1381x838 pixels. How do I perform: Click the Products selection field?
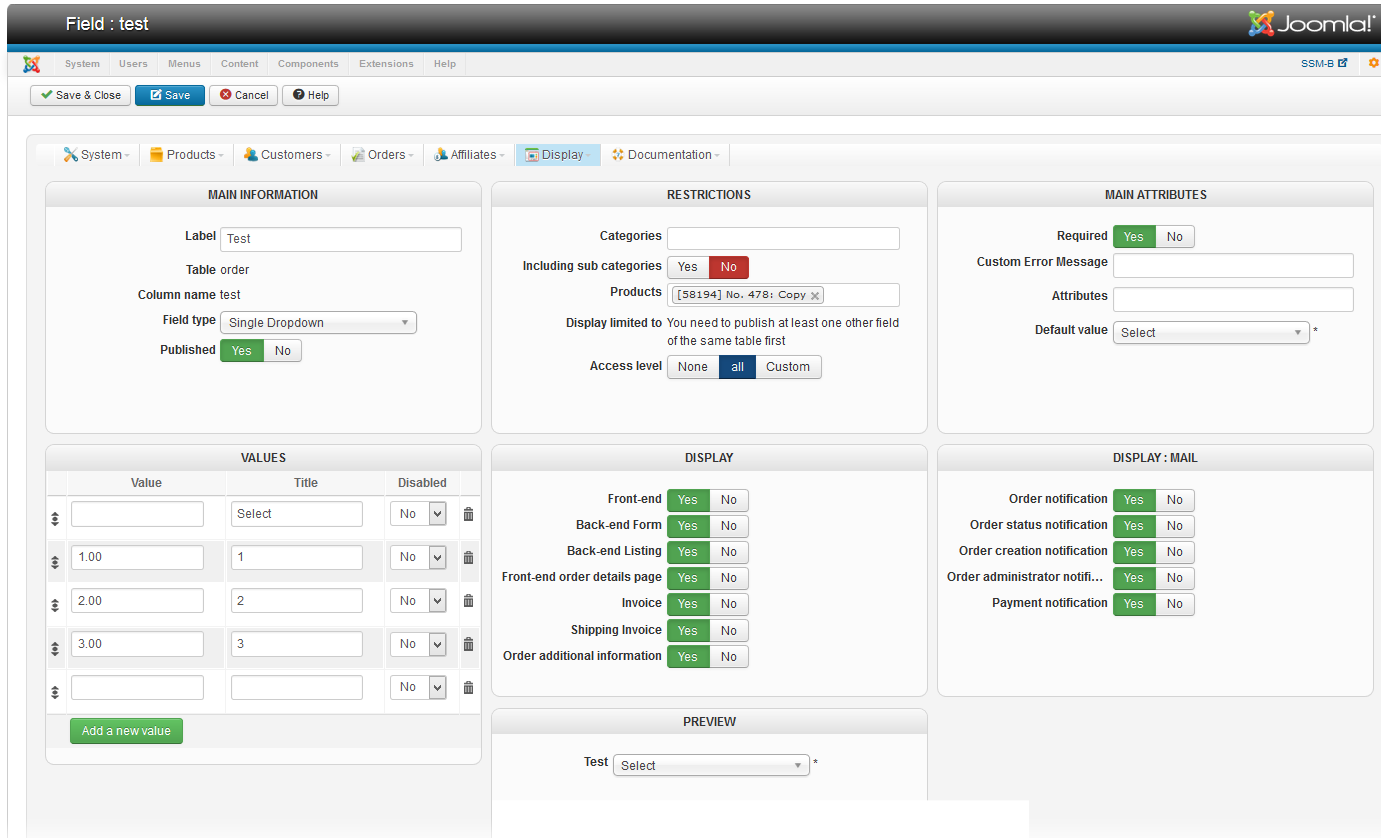[x=783, y=295]
